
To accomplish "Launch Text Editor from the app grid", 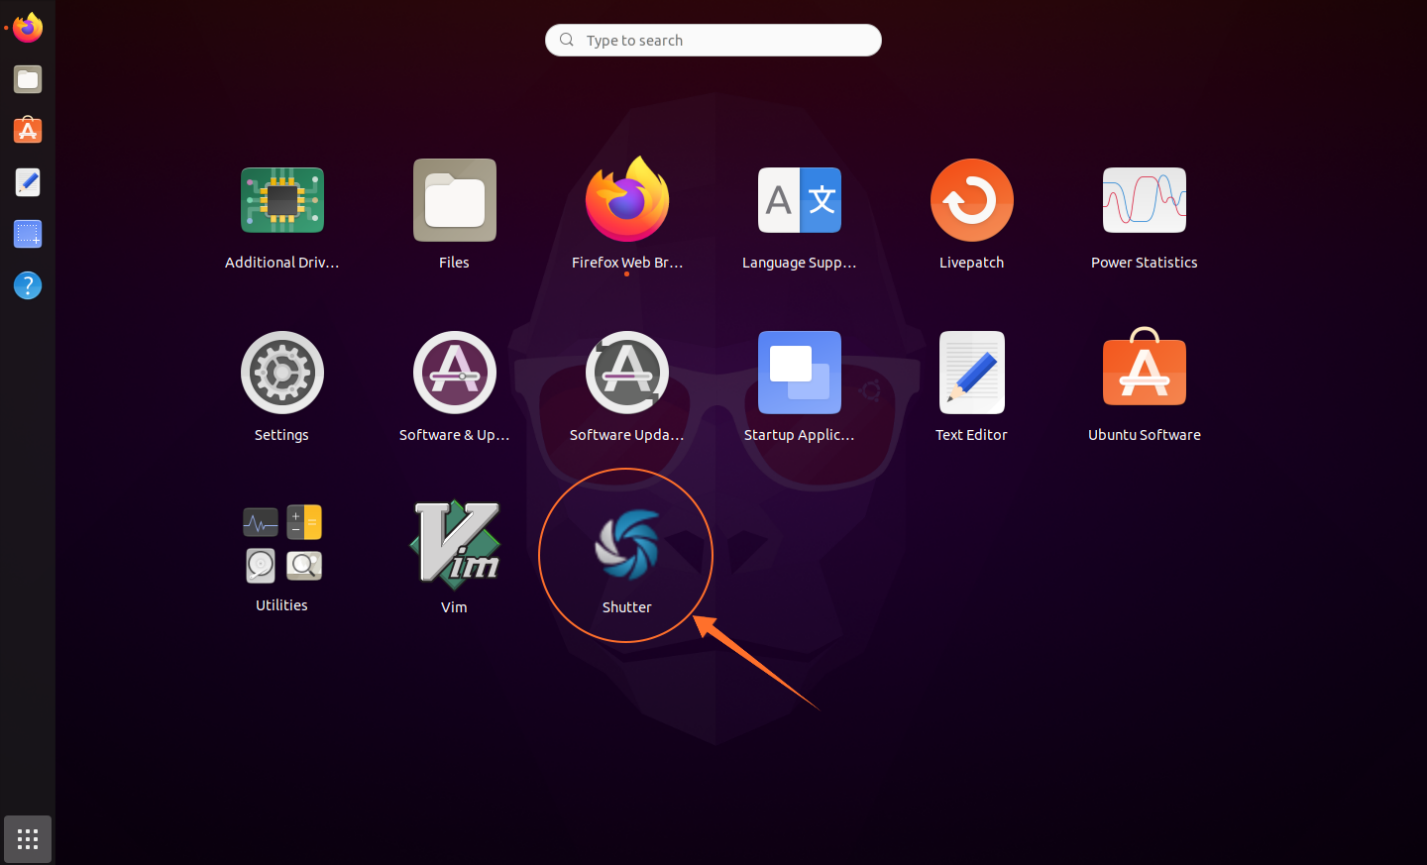I will click(972, 372).
